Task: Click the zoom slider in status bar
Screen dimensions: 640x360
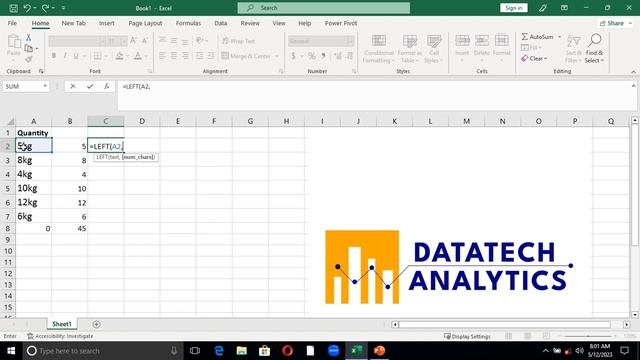Action: pos(588,336)
